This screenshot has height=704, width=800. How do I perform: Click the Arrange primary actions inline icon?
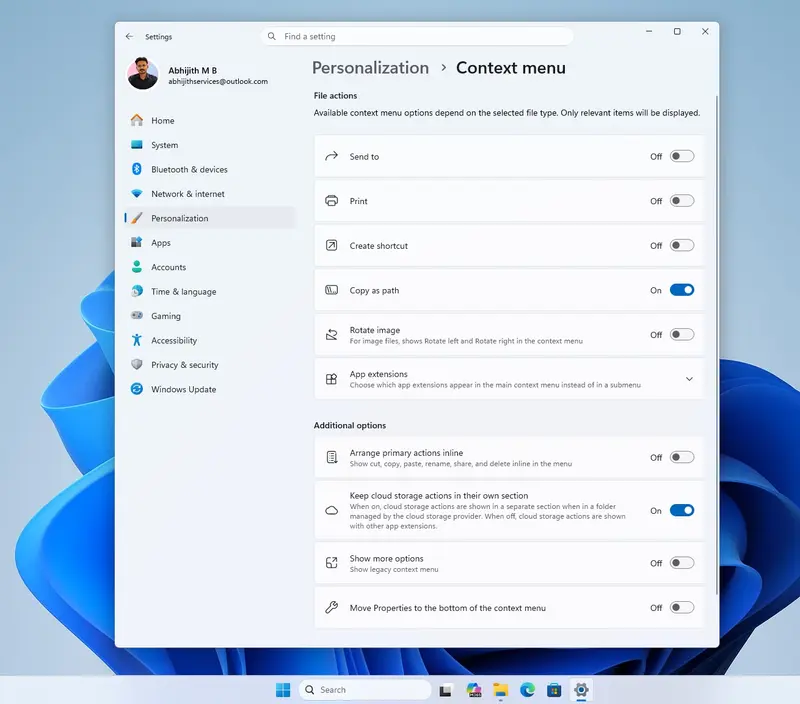pos(332,458)
